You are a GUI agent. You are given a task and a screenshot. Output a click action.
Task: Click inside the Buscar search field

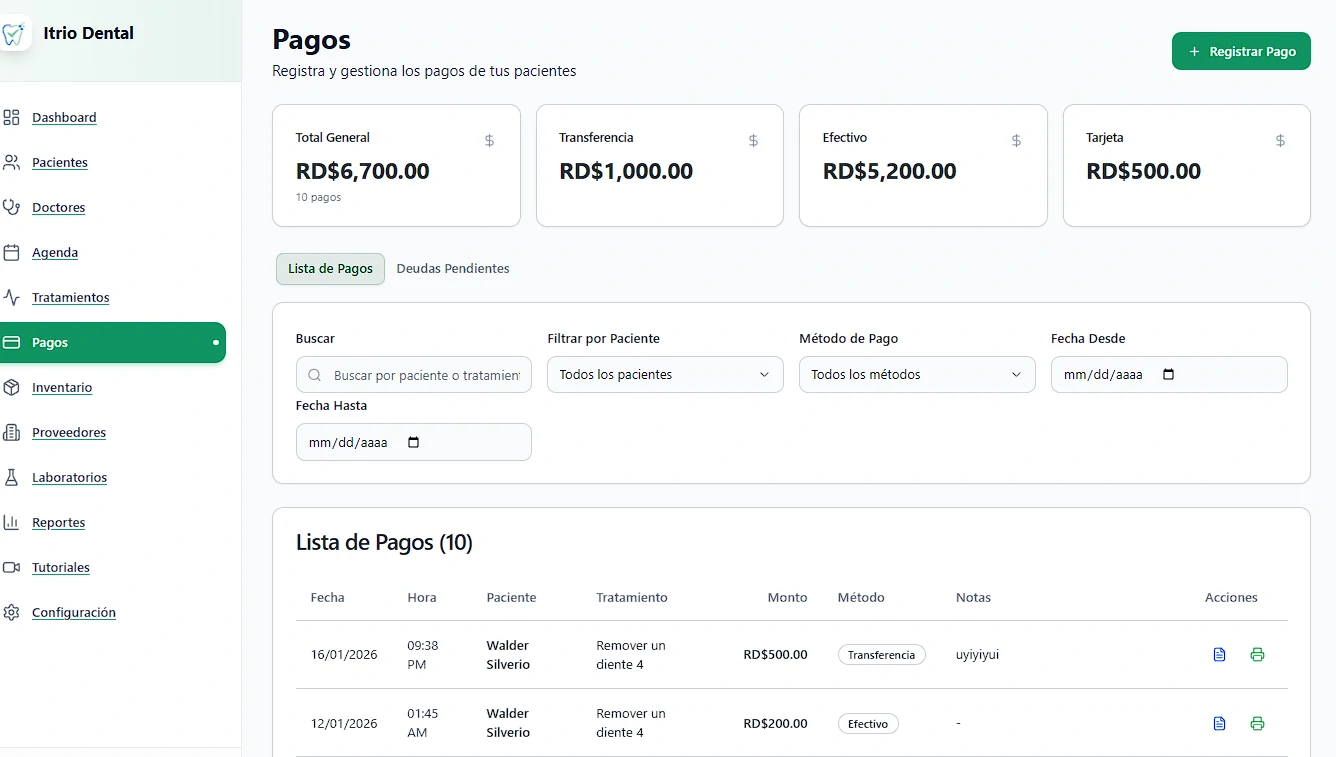(x=413, y=374)
